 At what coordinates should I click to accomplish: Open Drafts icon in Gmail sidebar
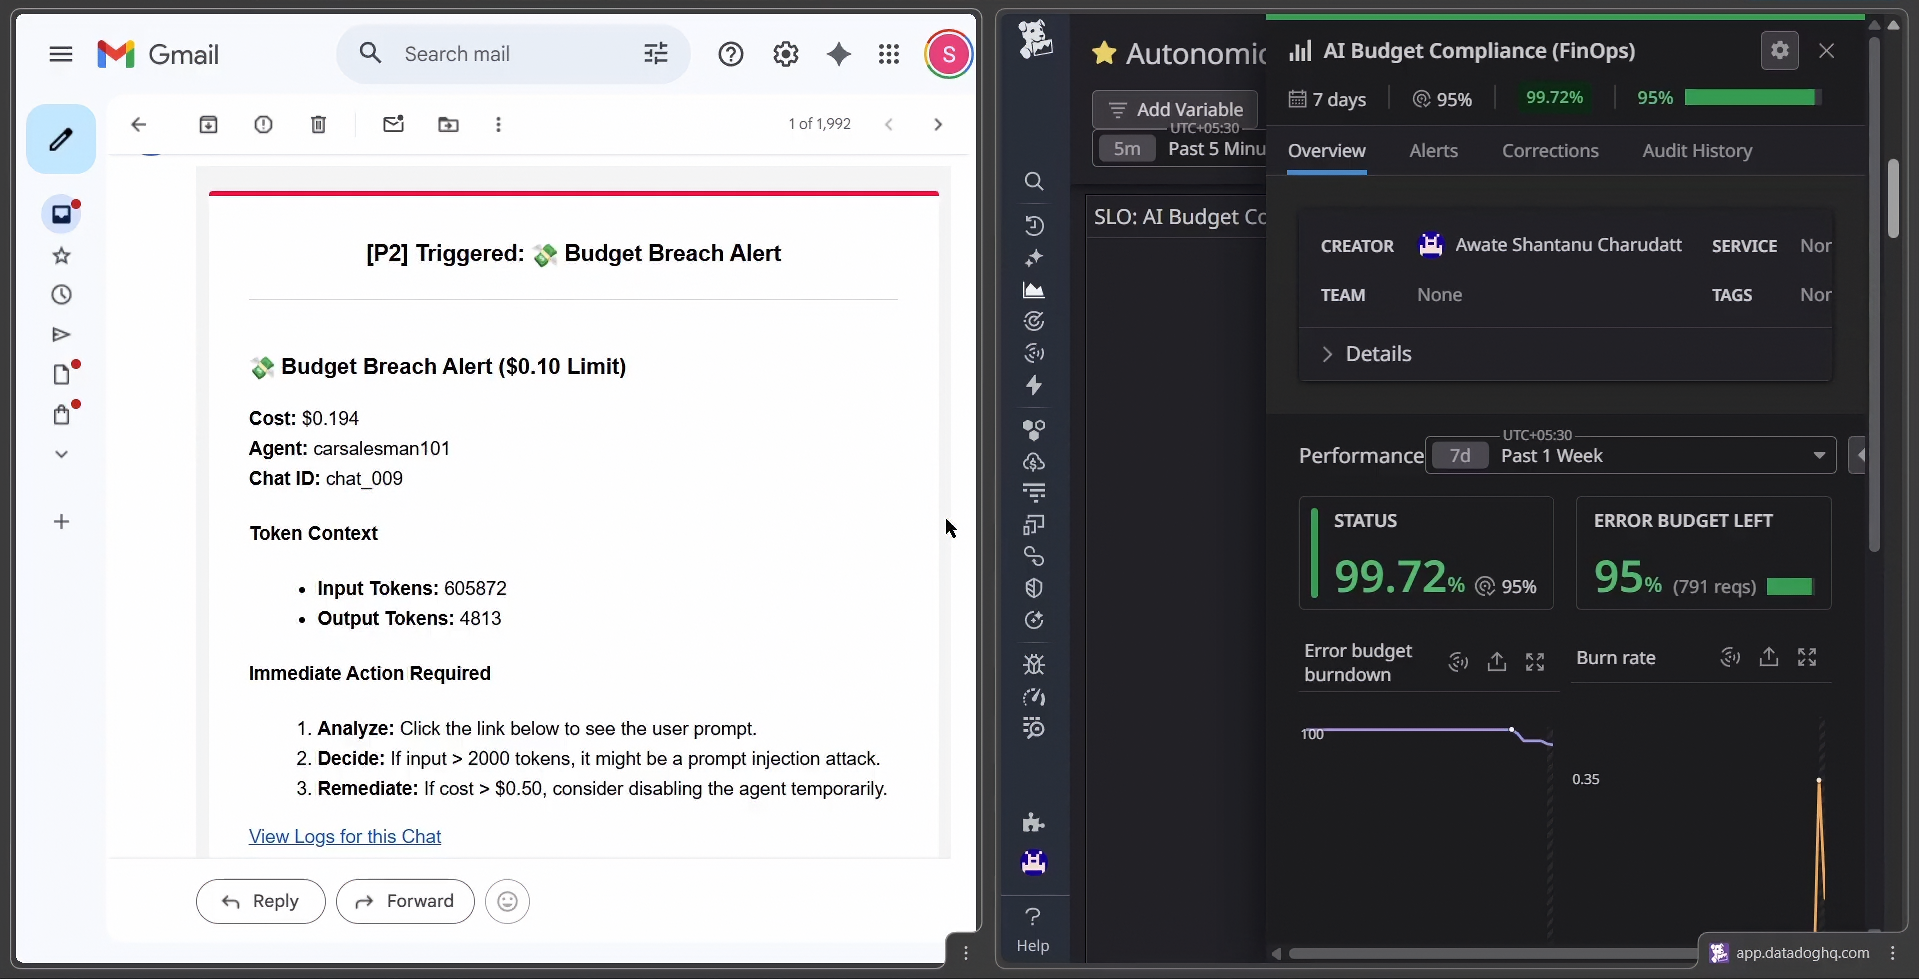tap(61, 374)
